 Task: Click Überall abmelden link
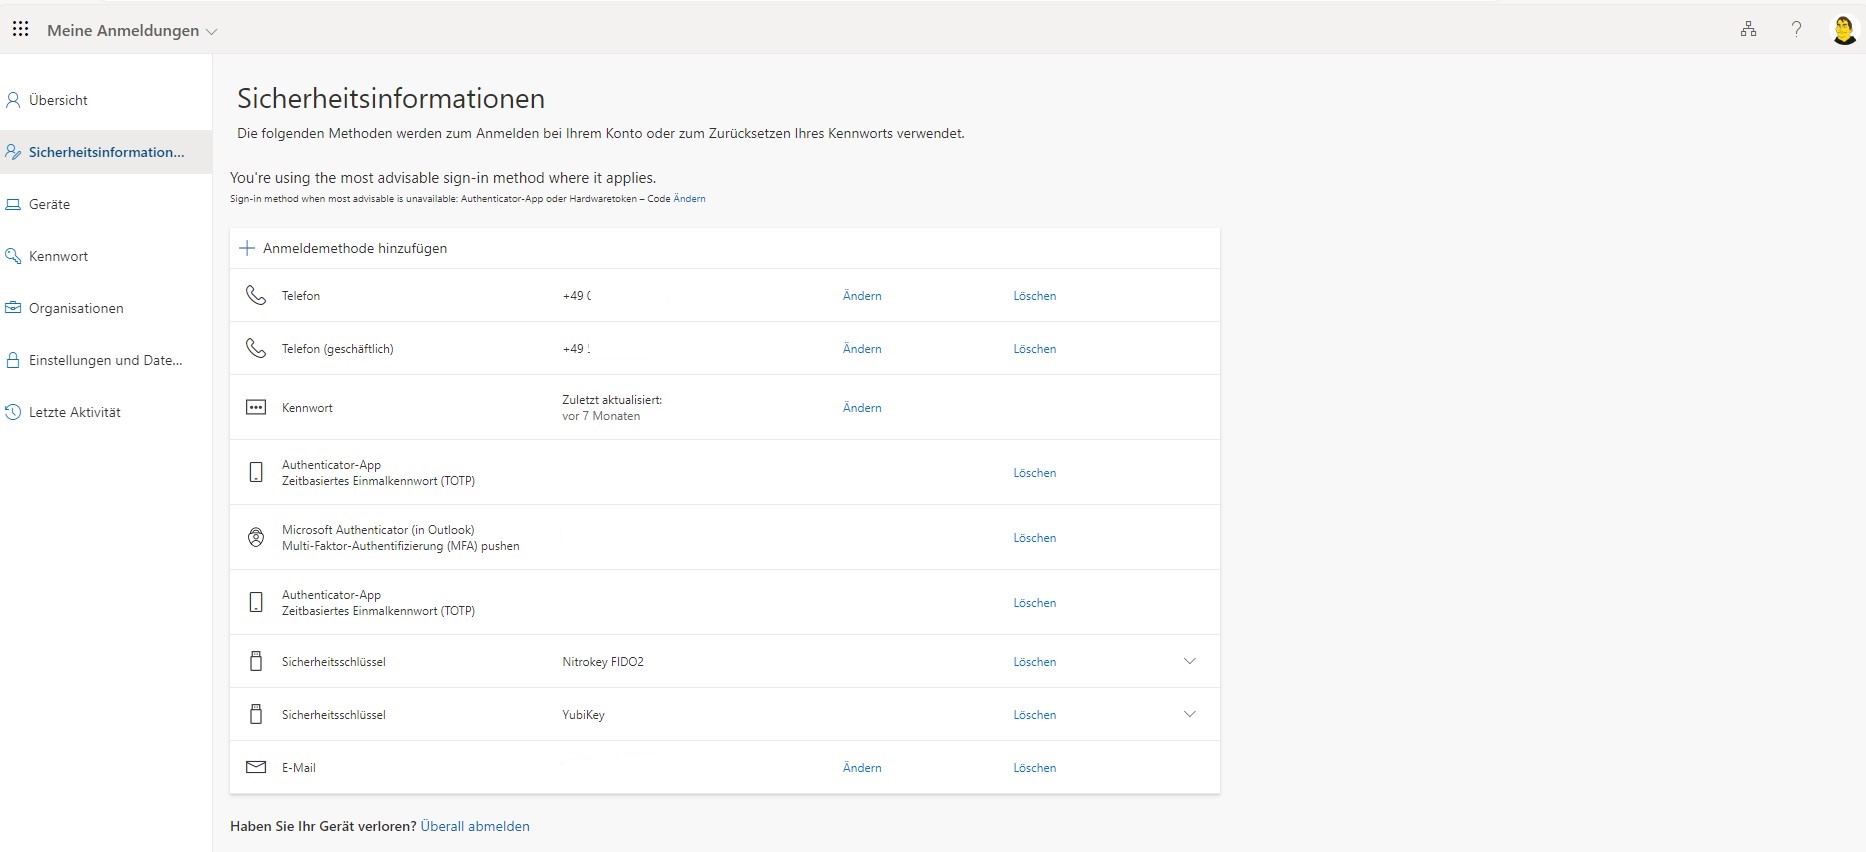[x=475, y=827]
